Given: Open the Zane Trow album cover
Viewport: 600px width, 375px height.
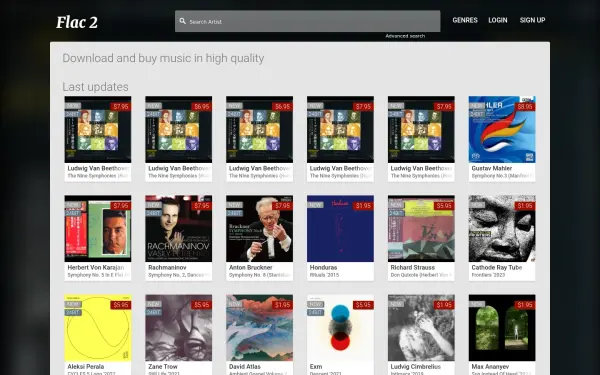Looking at the screenshot, I should click(x=179, y=328).
